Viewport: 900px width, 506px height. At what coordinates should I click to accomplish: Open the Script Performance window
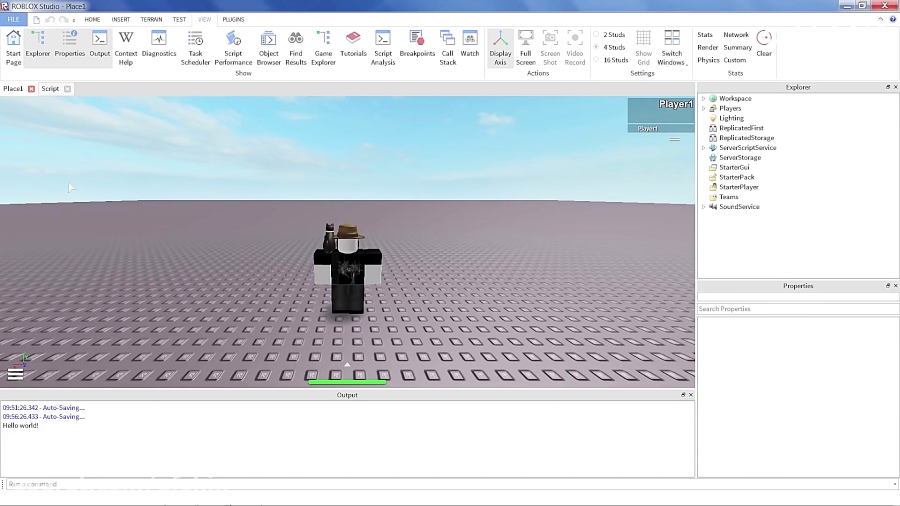(233, 48)
